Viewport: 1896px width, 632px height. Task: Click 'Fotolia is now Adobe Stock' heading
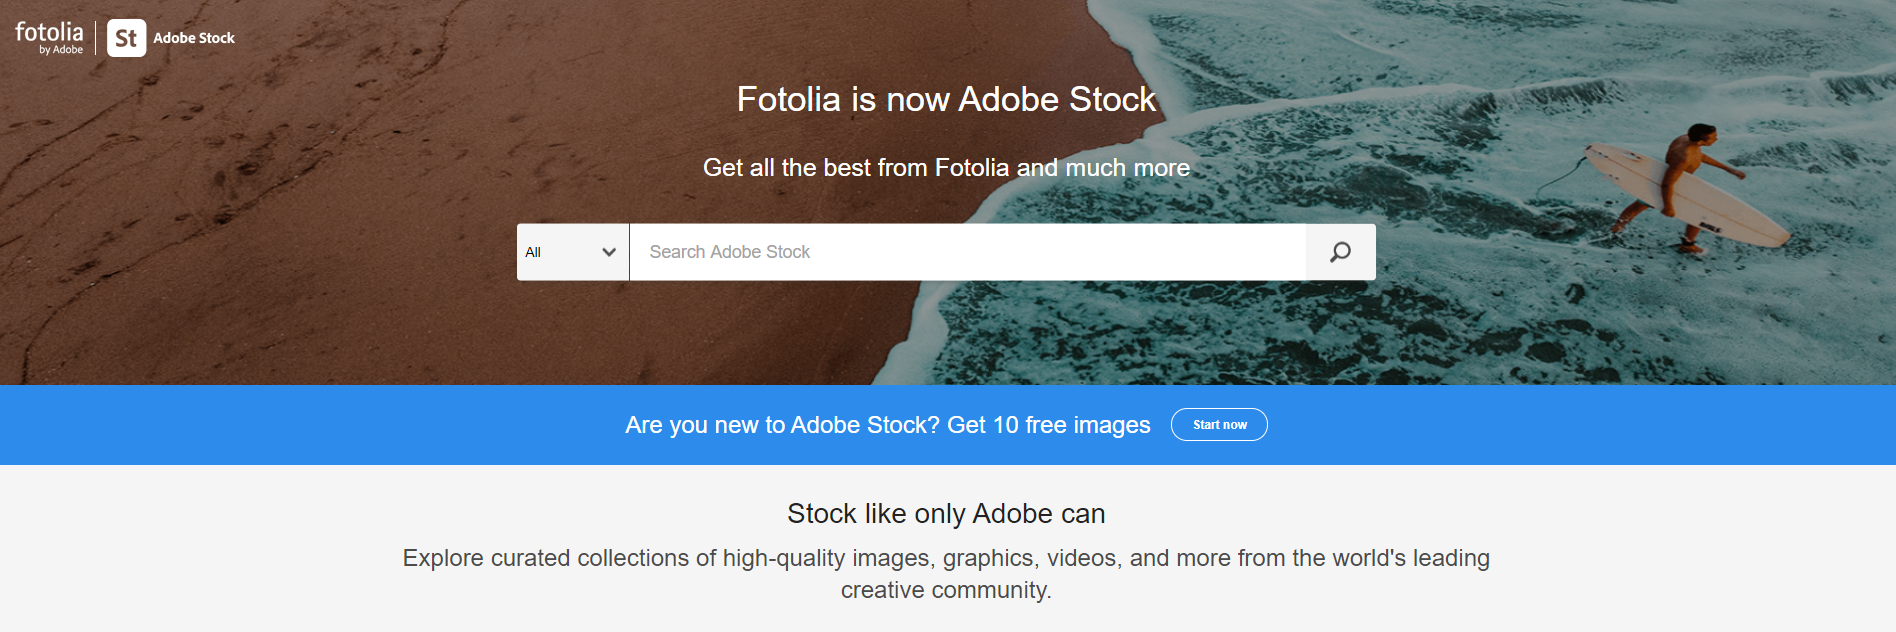pyautogui.click(x=946, y=99)
